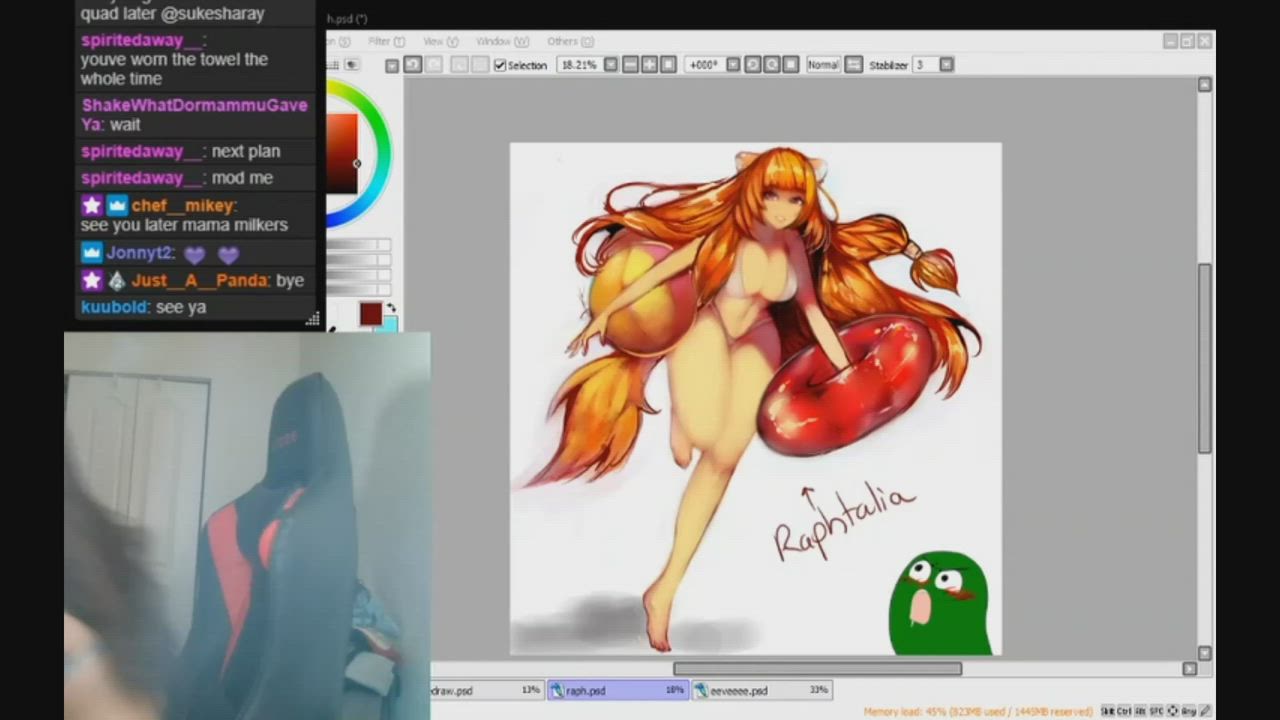Click the flip view button beside Normal
This screenshot has width=1280, height=720.
[x=853, y=65]
